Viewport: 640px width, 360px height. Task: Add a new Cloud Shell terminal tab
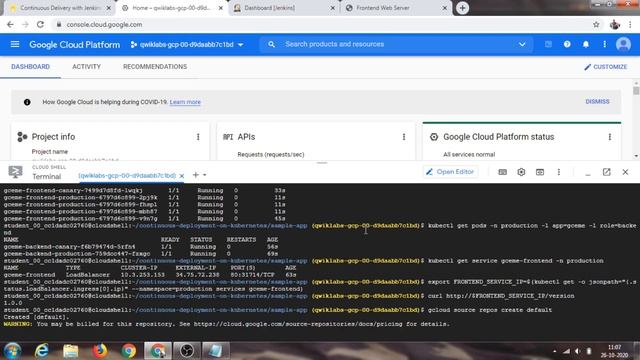click(196, 175)
